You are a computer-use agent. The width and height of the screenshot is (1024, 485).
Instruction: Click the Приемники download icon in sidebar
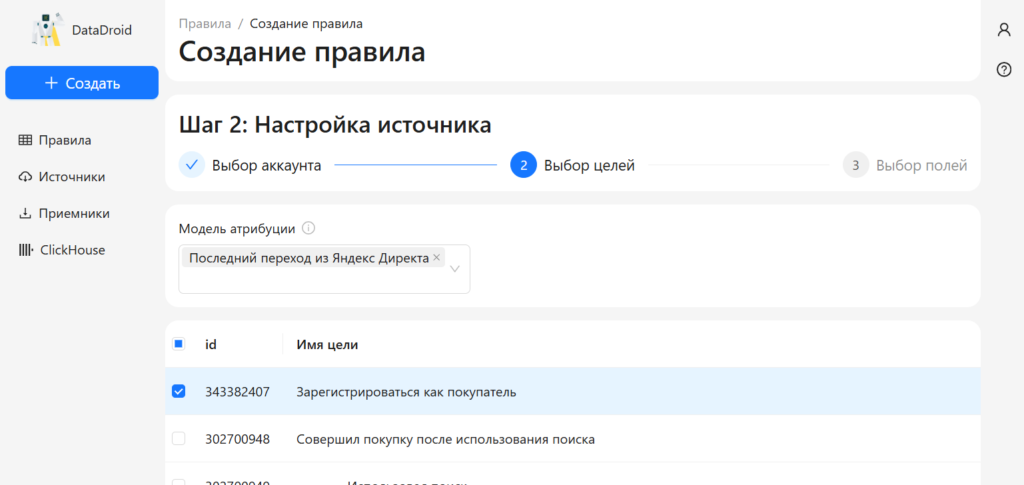click(x=25, y=213)
